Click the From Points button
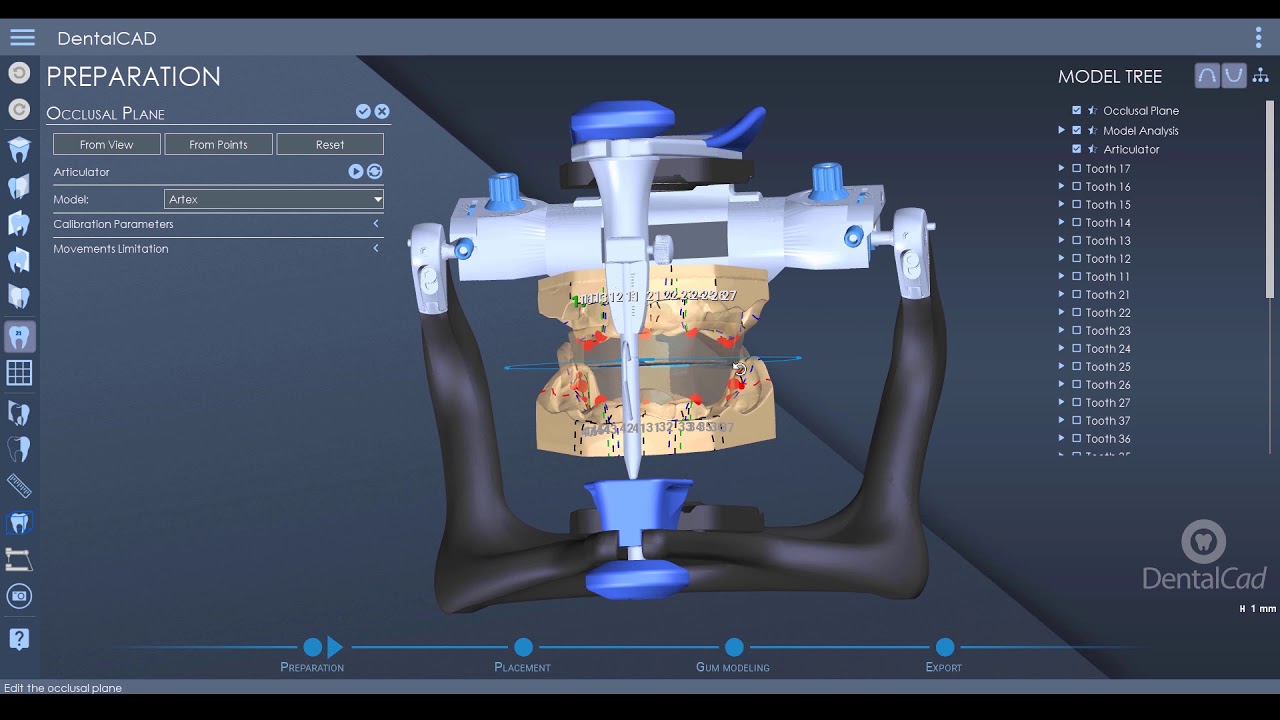 [218, 144]
